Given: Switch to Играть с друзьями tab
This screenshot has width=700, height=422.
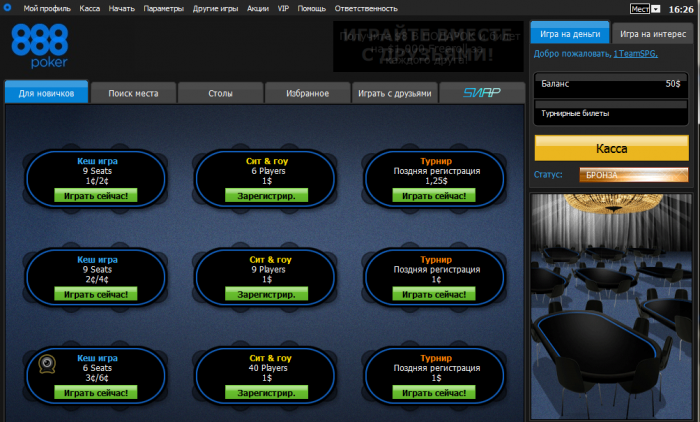Looking at the screenshot, I should click(x=394, y=93).
